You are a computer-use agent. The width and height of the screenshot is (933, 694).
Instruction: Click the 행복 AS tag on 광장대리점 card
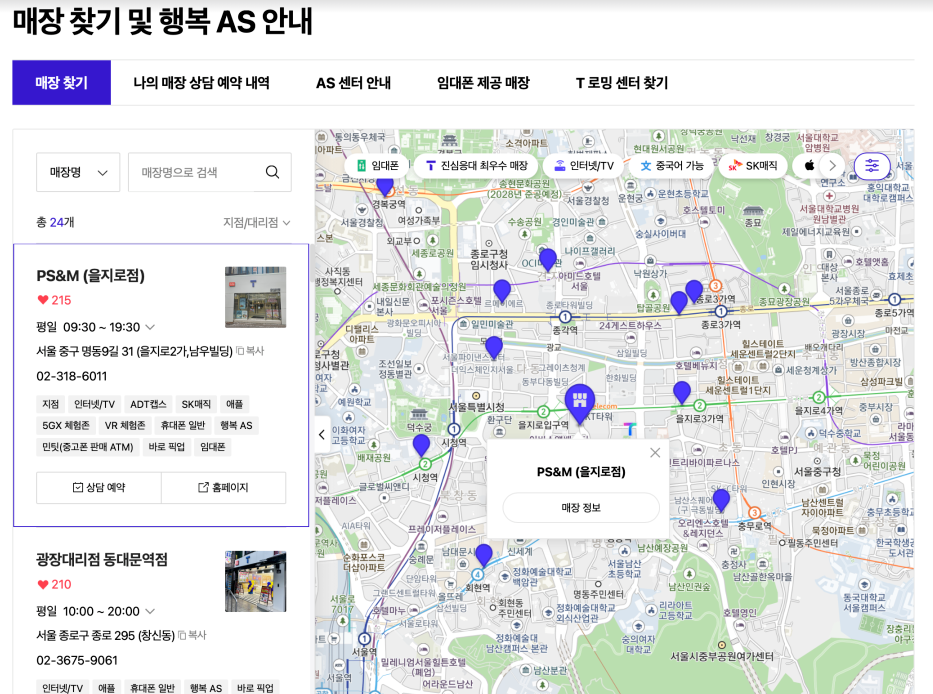205,687
